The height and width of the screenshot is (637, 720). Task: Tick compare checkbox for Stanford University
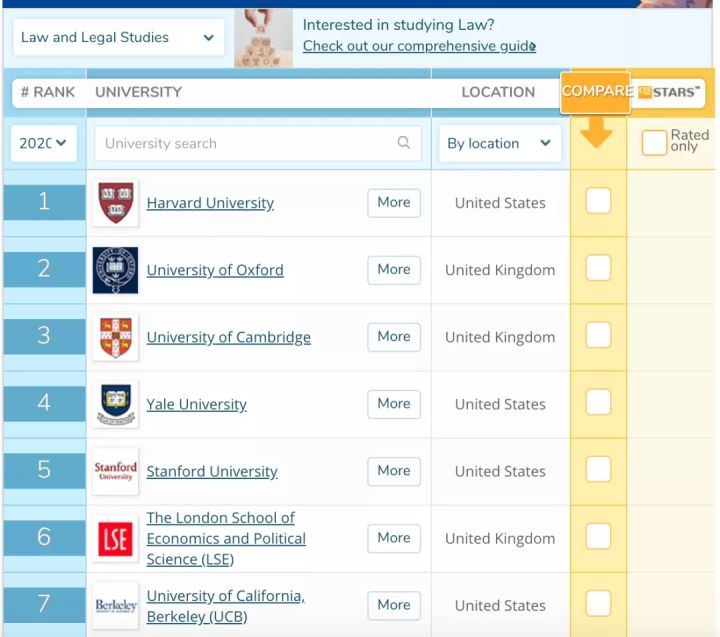[598, 469]
